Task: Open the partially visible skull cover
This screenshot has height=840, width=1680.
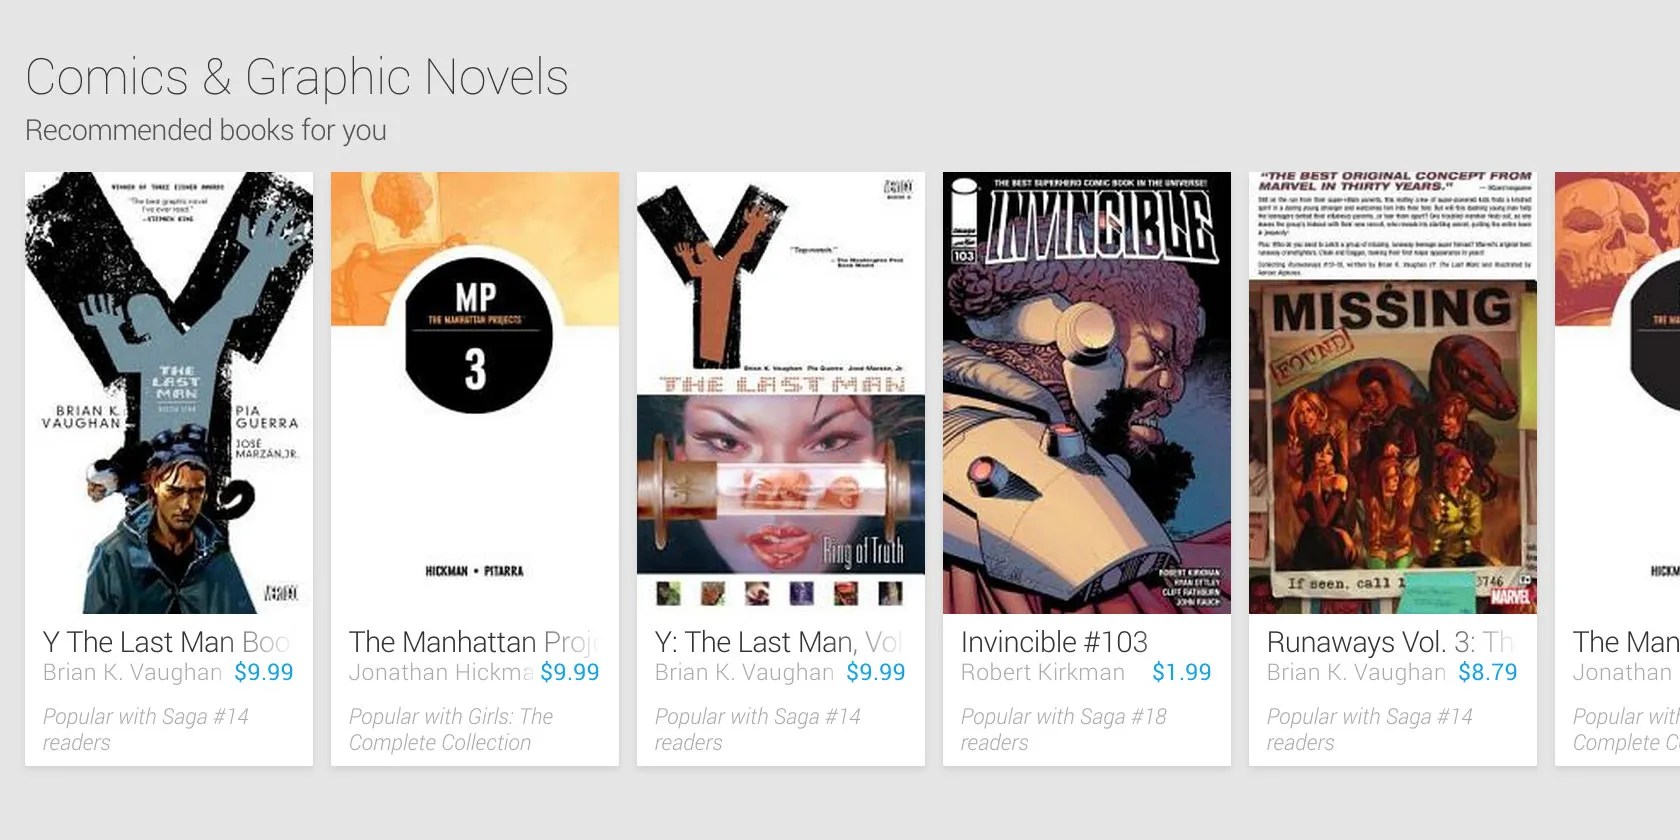Action: [1617, 393]
